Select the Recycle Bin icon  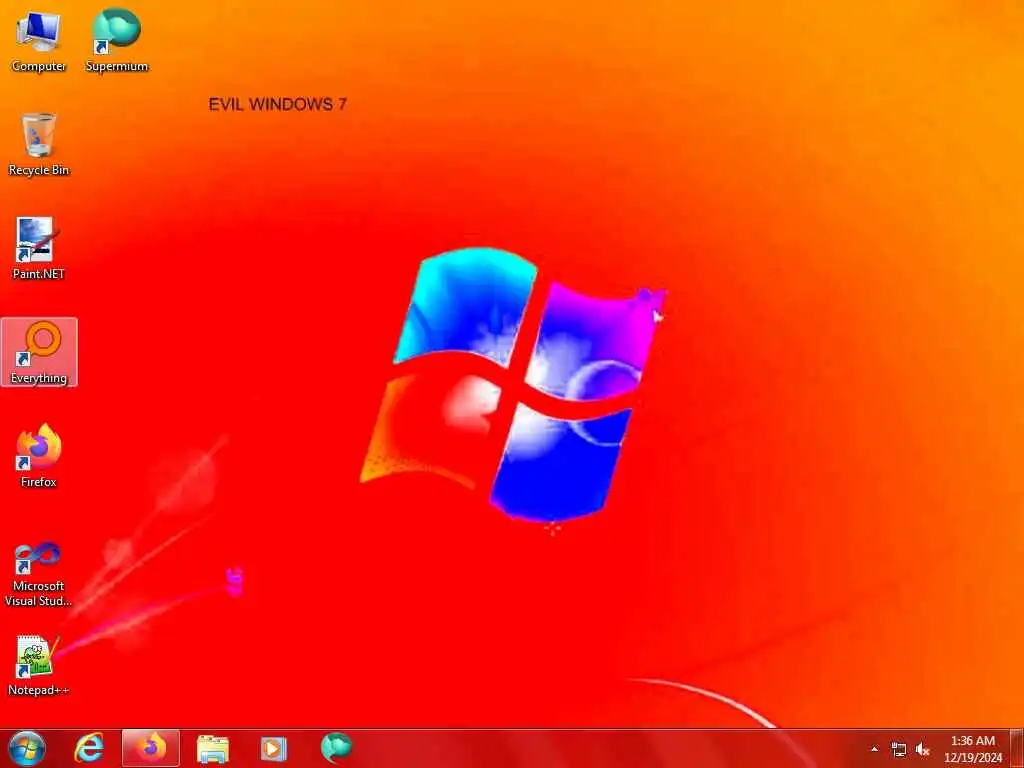(x=39, y=144)
